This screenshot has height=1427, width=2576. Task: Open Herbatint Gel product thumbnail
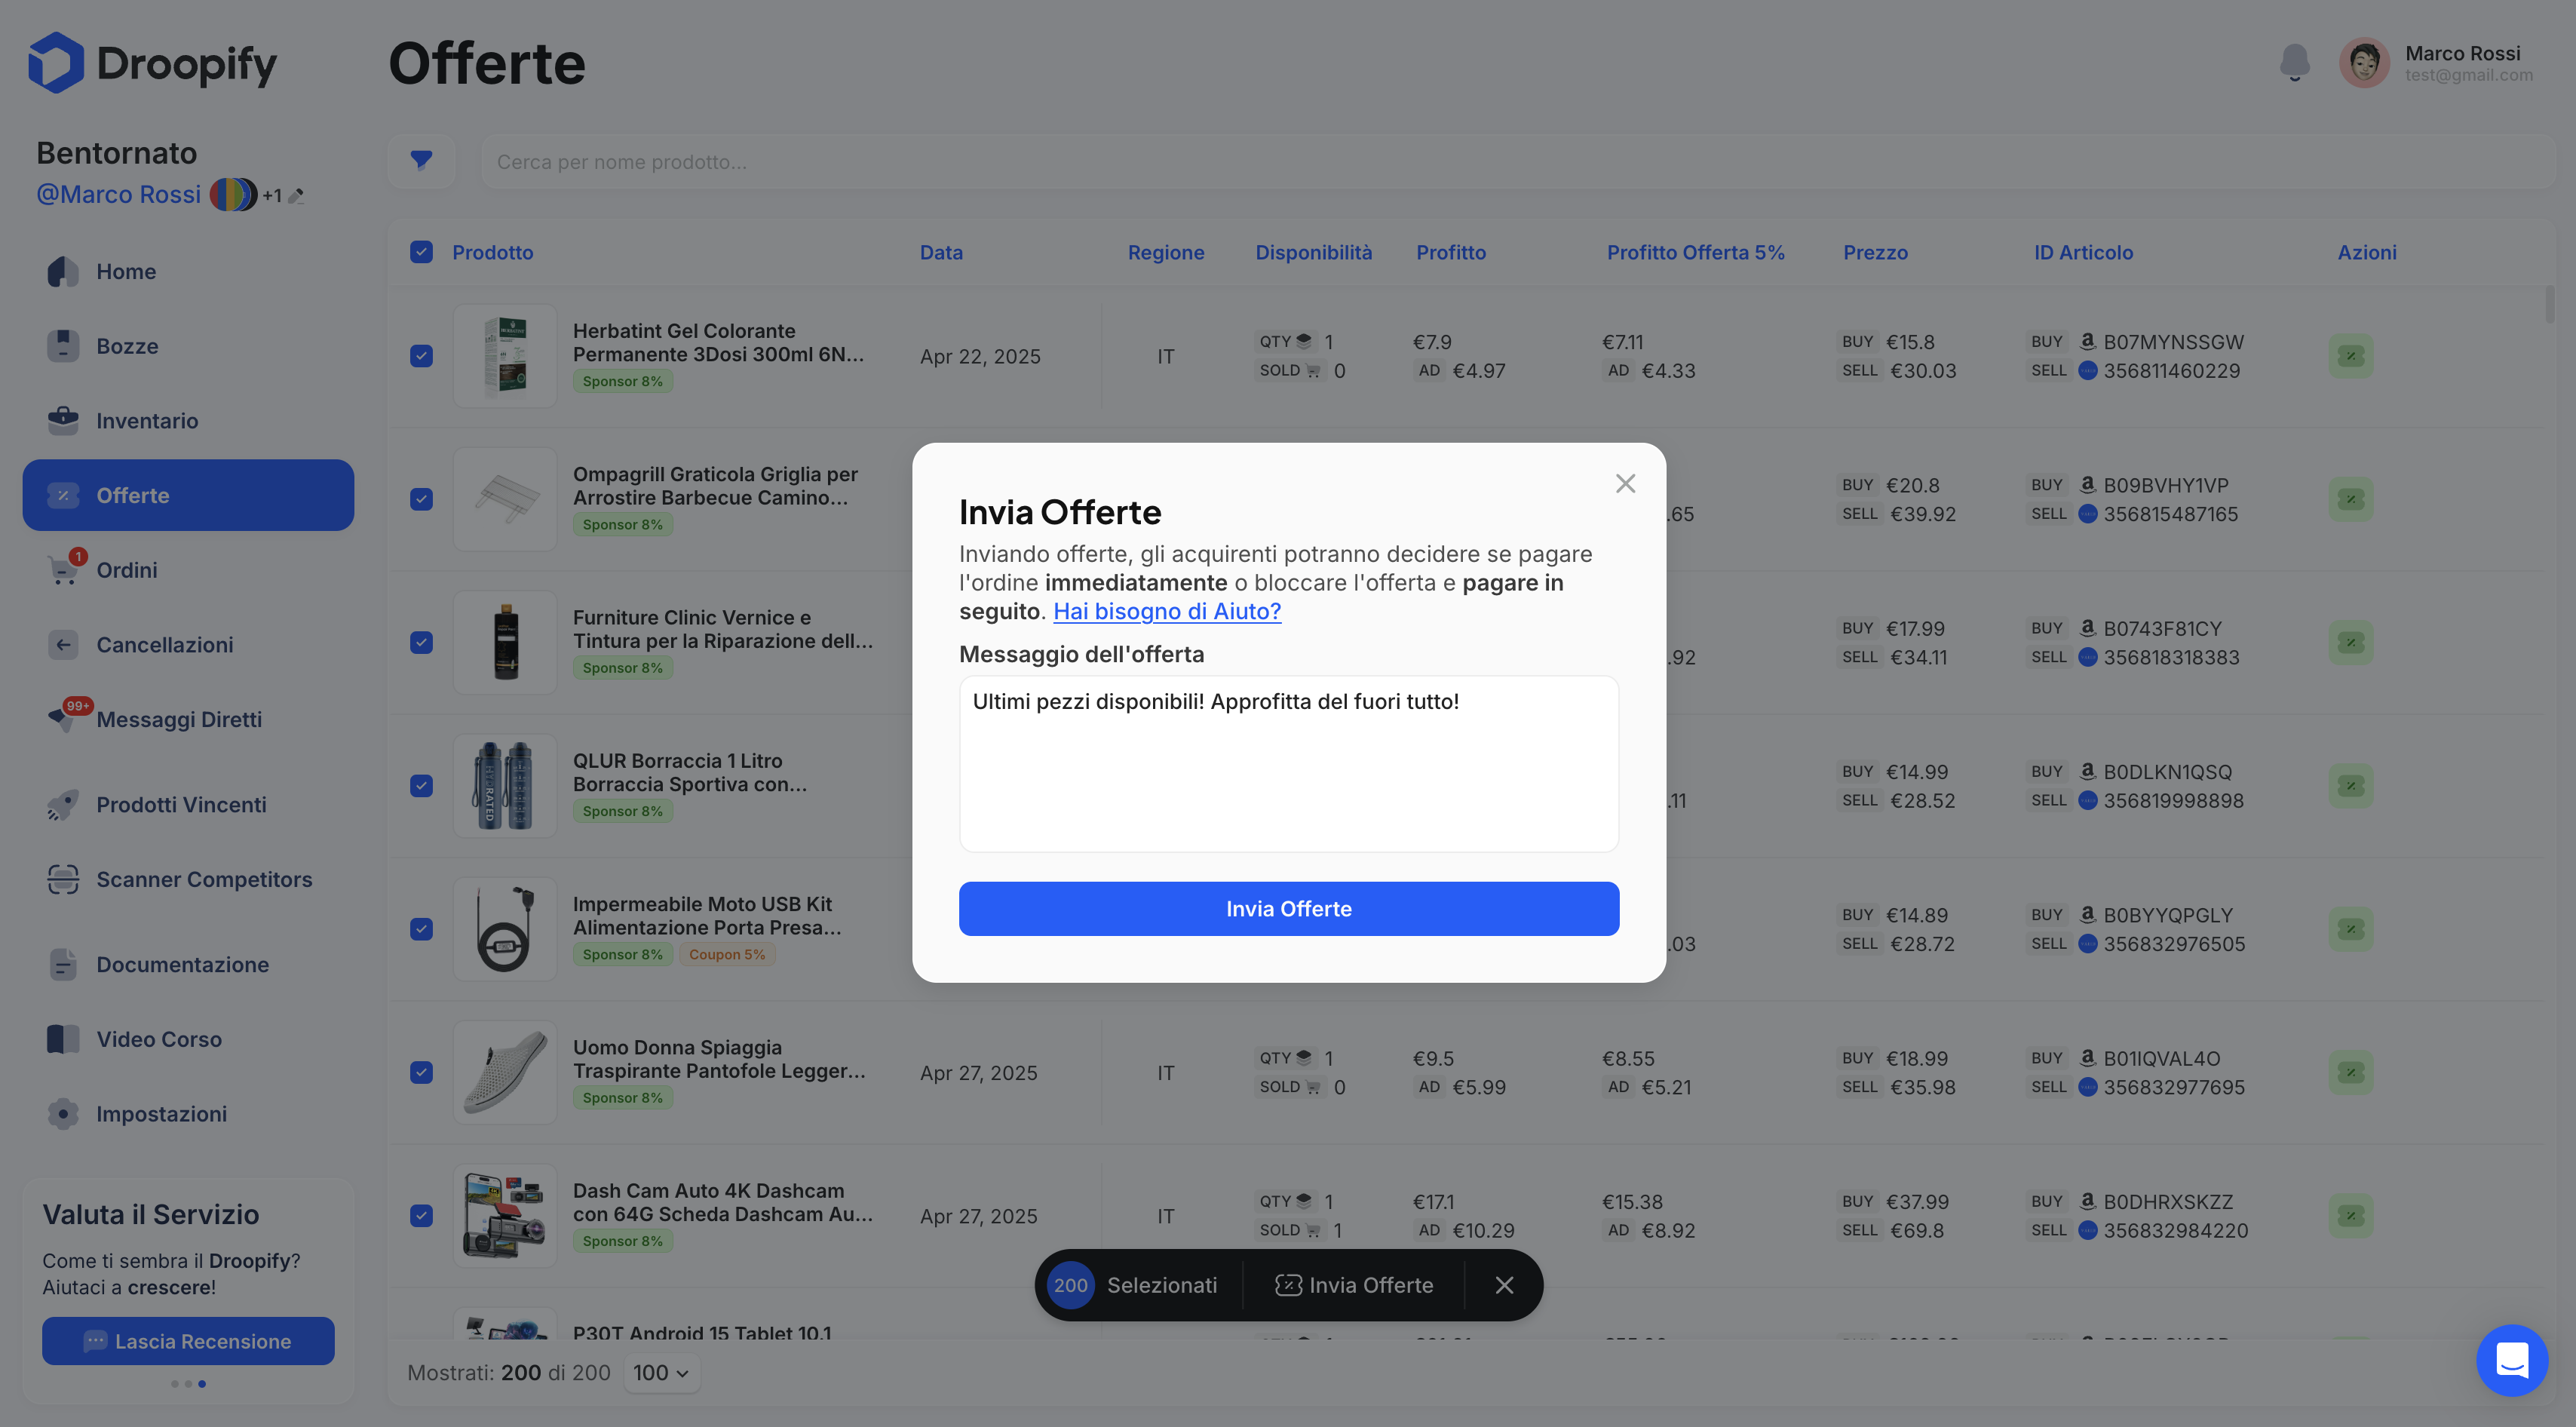point(504,356)
